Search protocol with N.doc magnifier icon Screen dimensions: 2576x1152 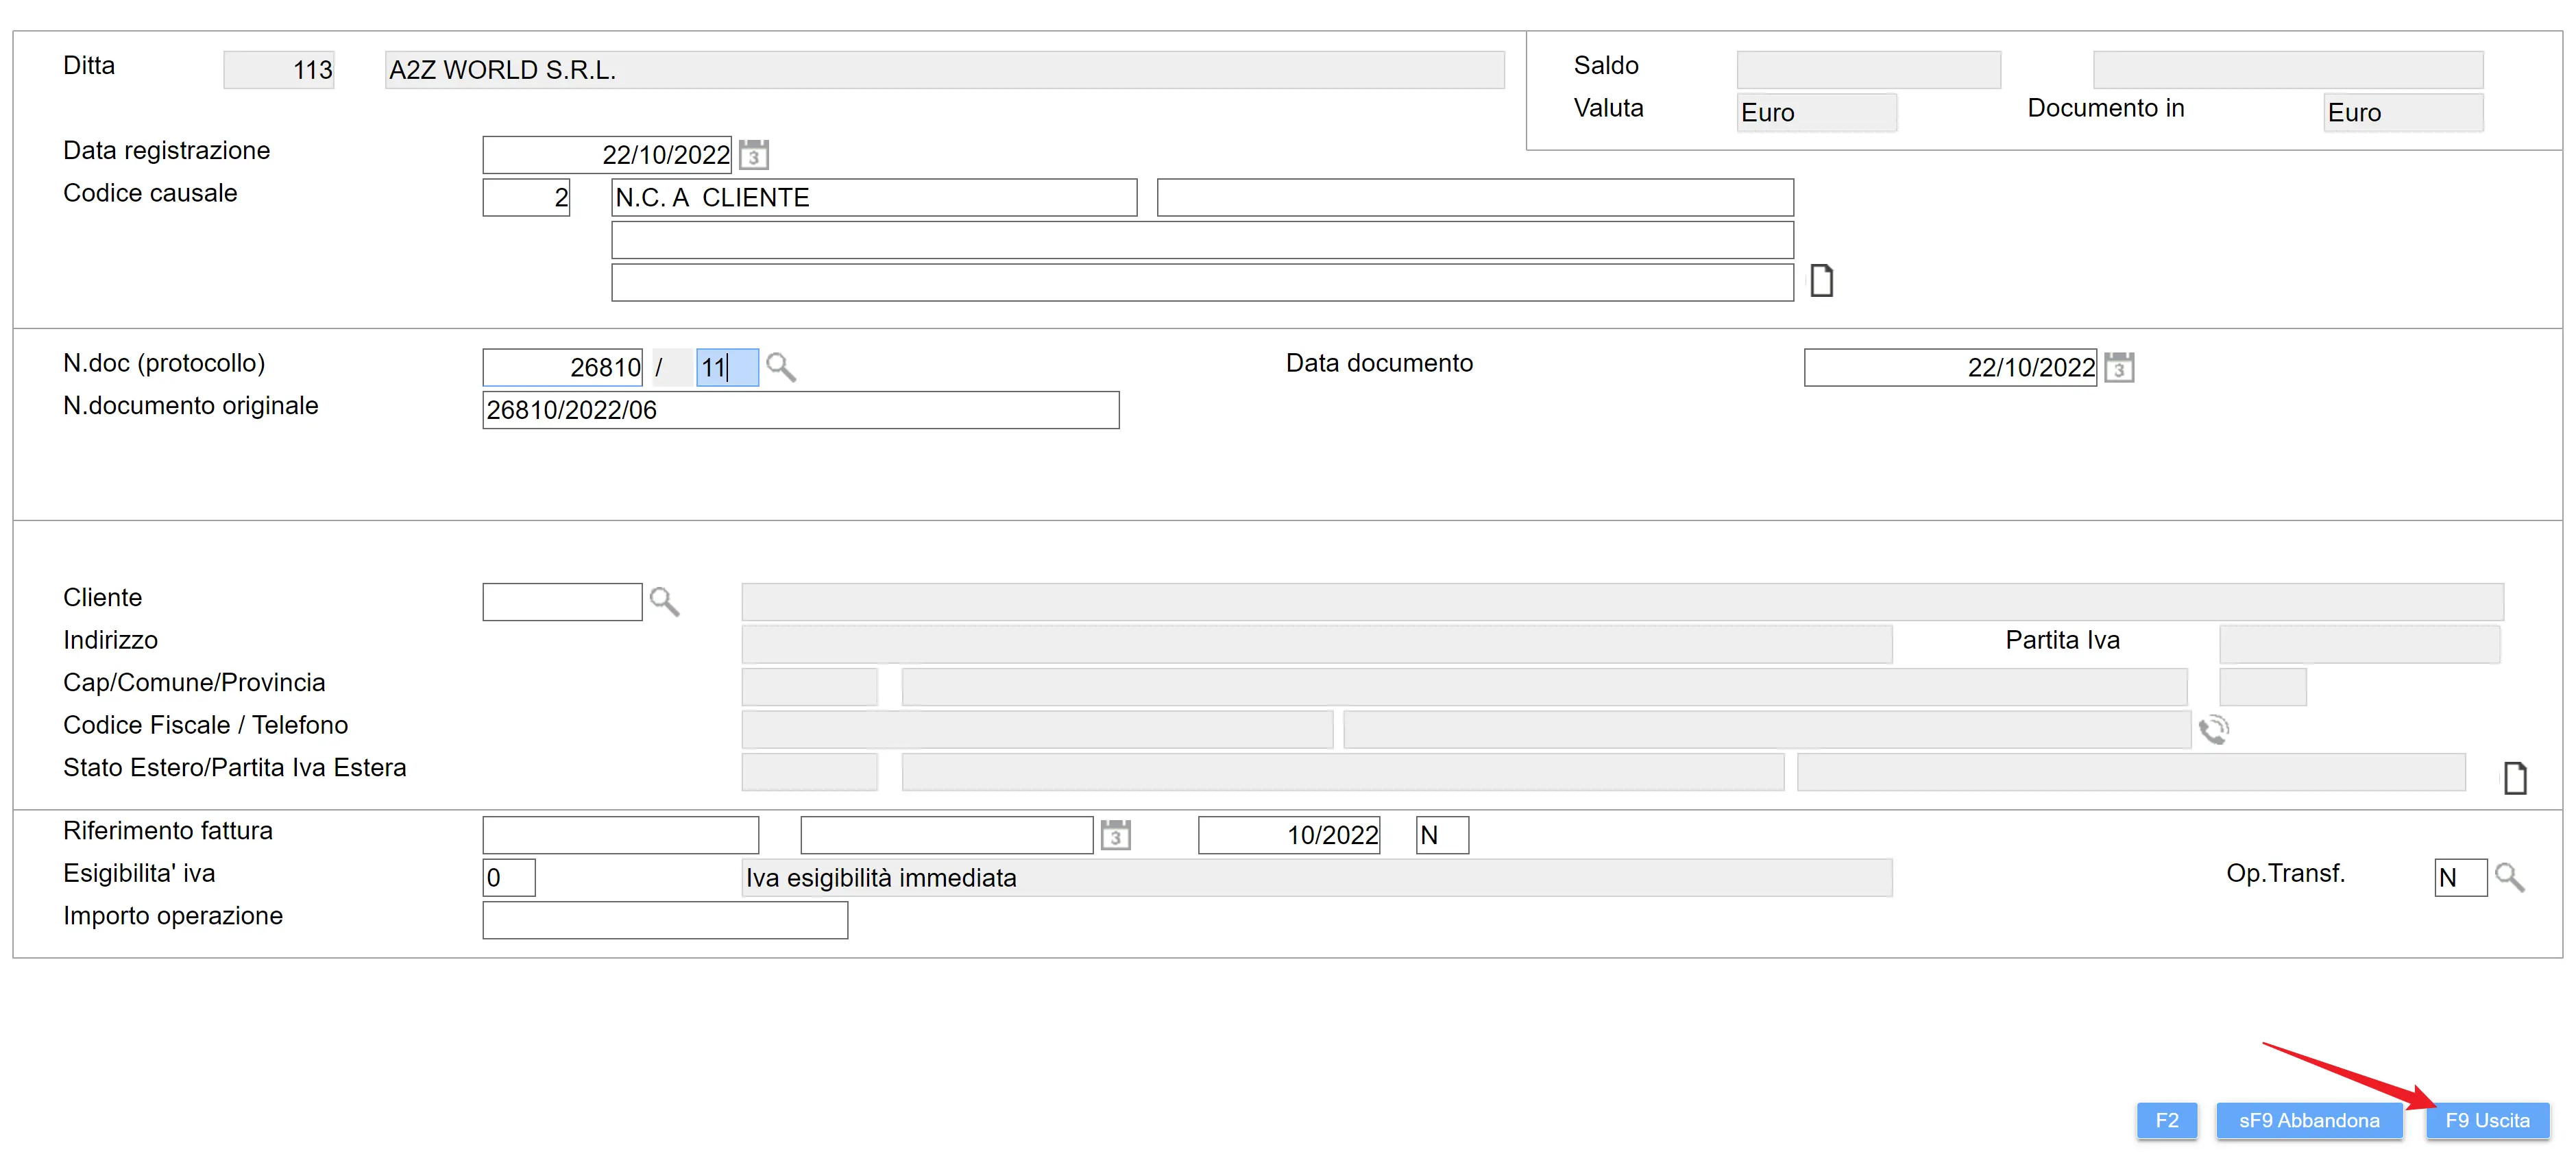[x=781, y=368]
